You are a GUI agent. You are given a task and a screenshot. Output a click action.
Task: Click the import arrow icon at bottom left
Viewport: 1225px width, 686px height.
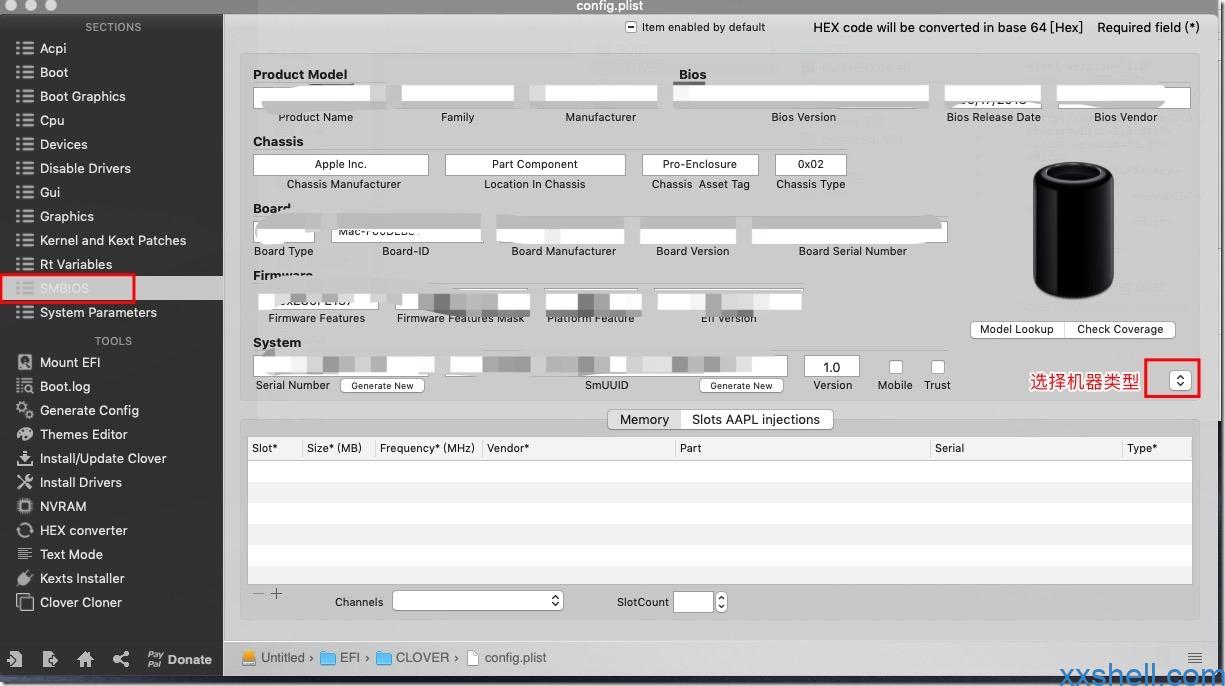[15, 659]
